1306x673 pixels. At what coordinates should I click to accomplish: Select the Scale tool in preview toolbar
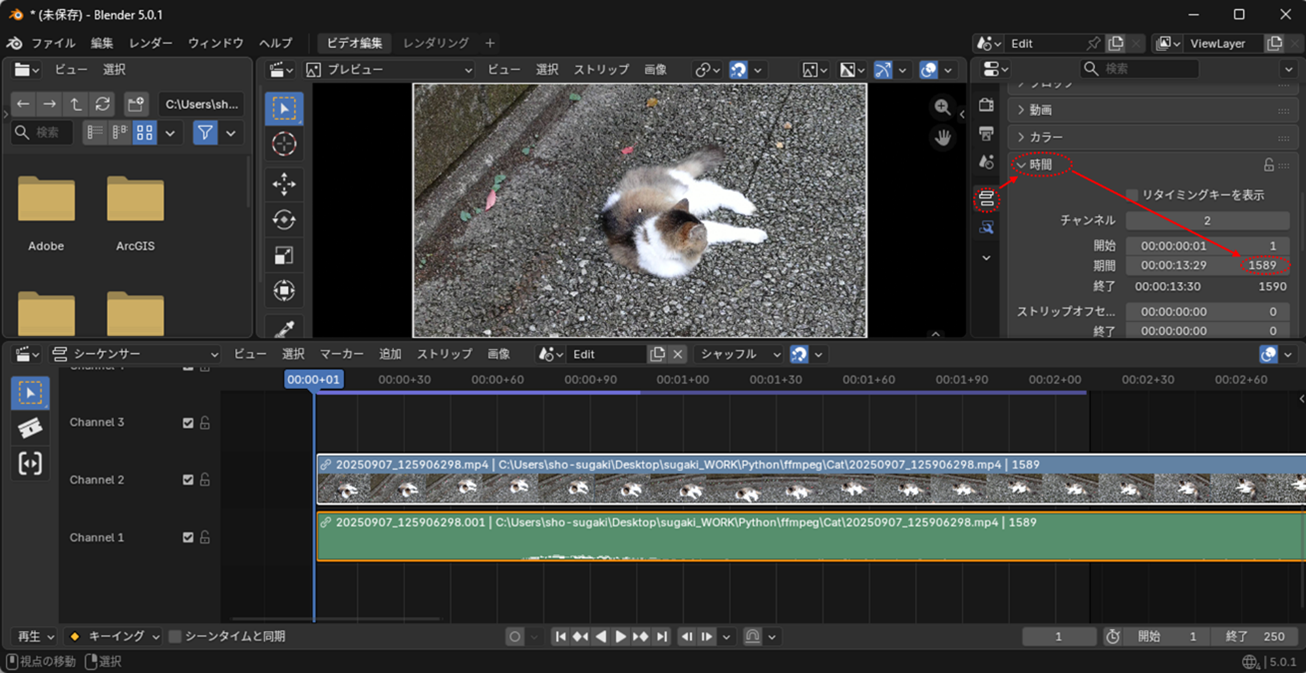(284, 256)
